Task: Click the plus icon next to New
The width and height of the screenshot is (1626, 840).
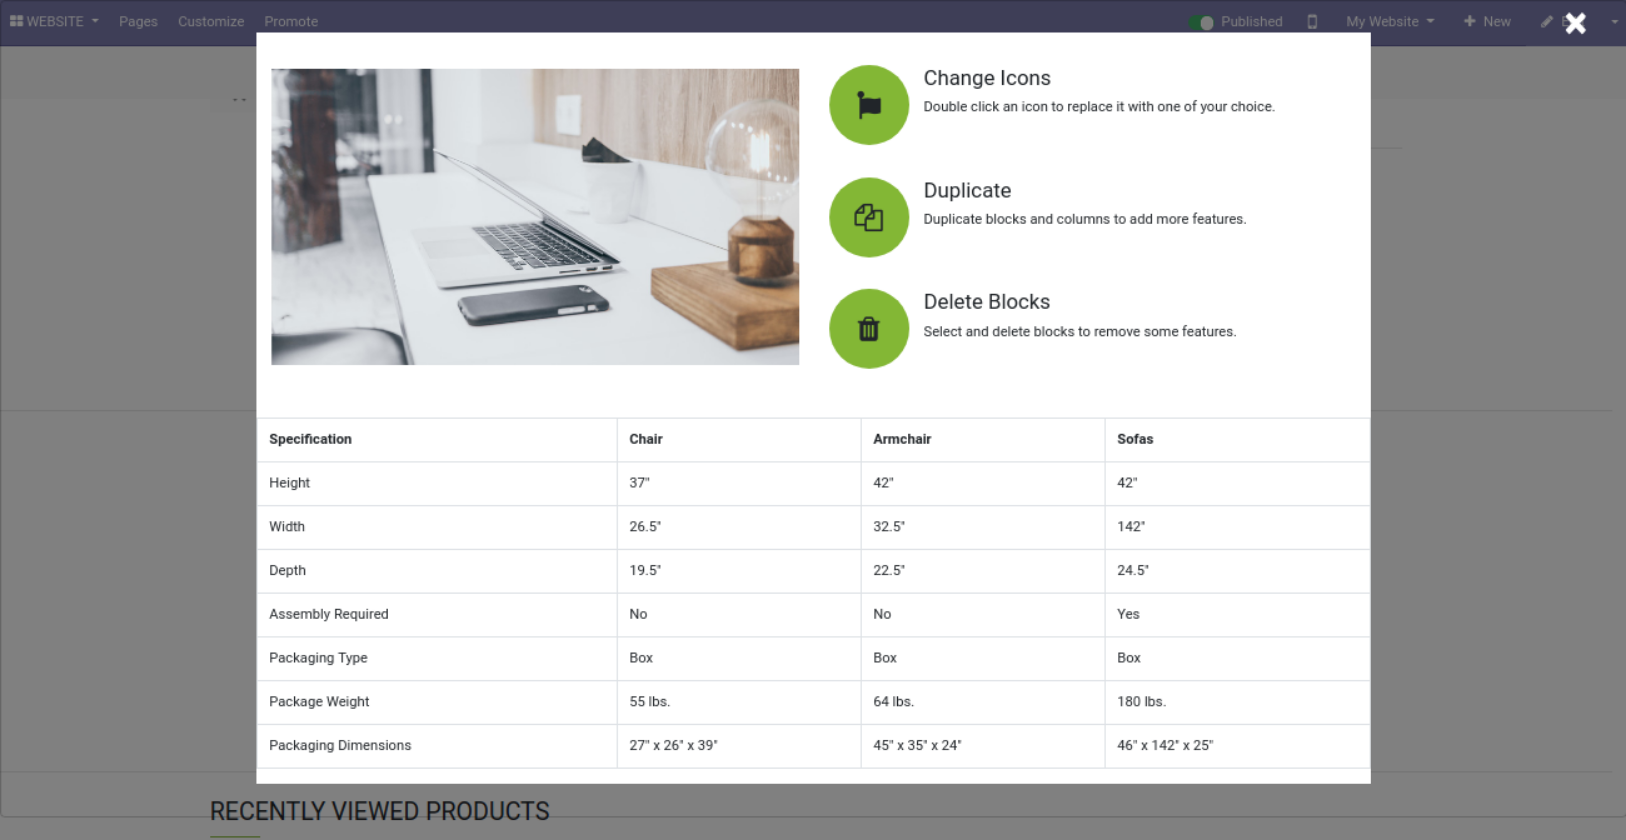Action: pos(1469,21)
